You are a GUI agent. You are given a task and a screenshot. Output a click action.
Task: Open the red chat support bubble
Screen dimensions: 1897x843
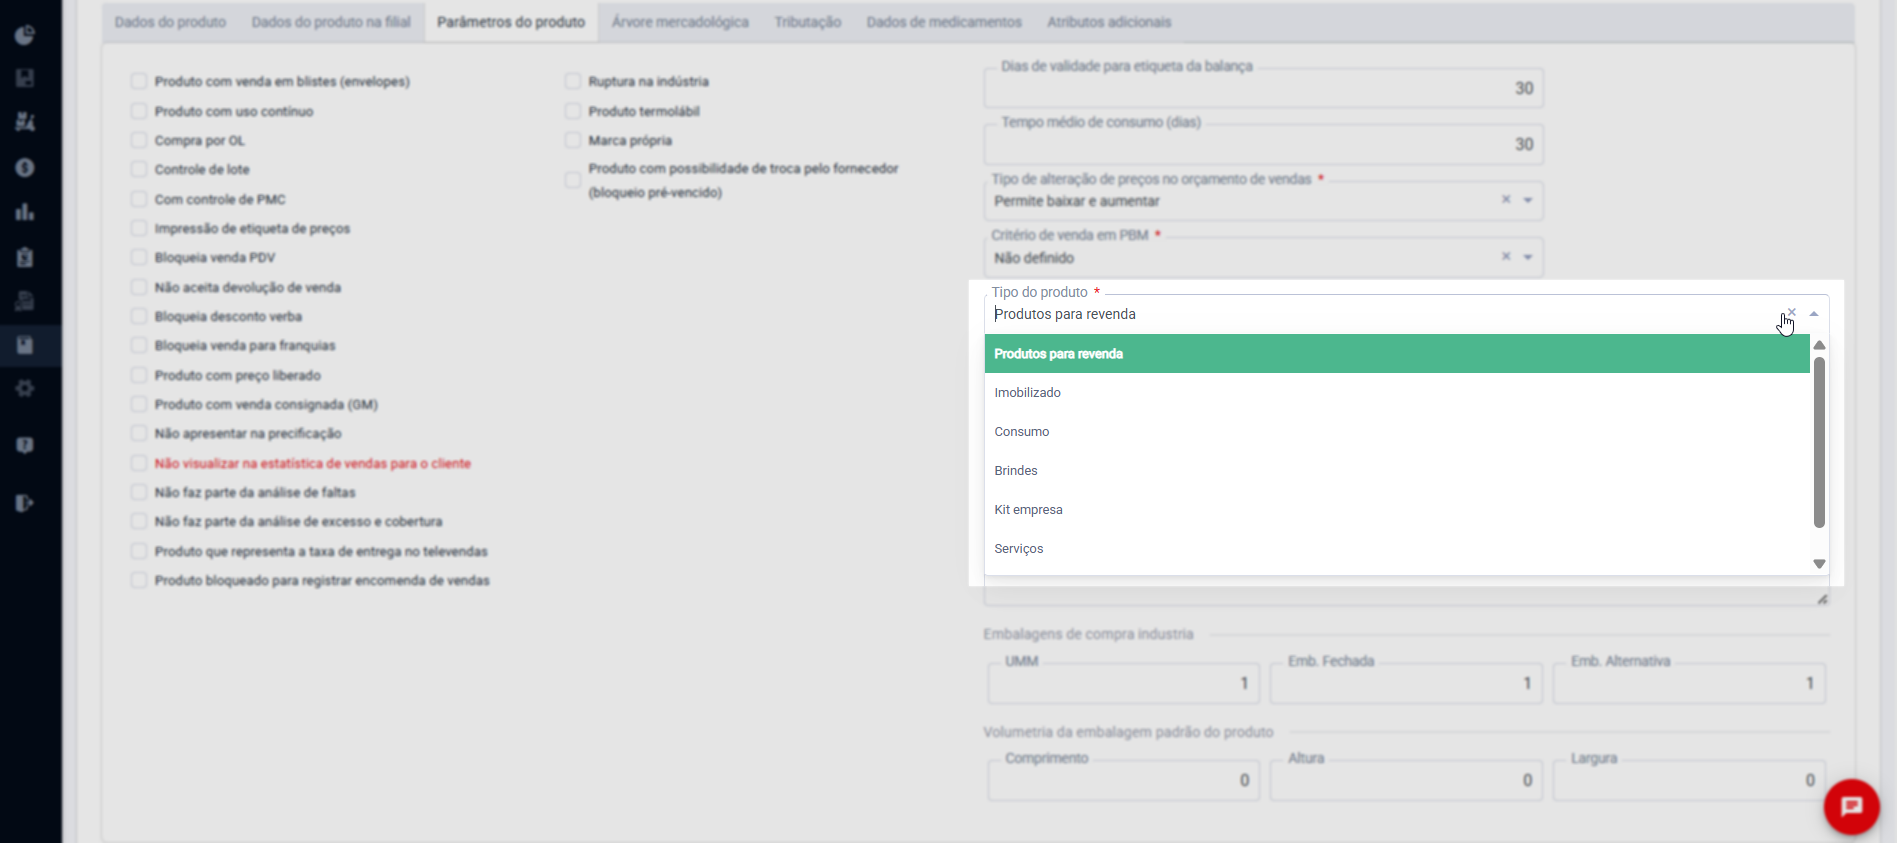point(1851,806)
